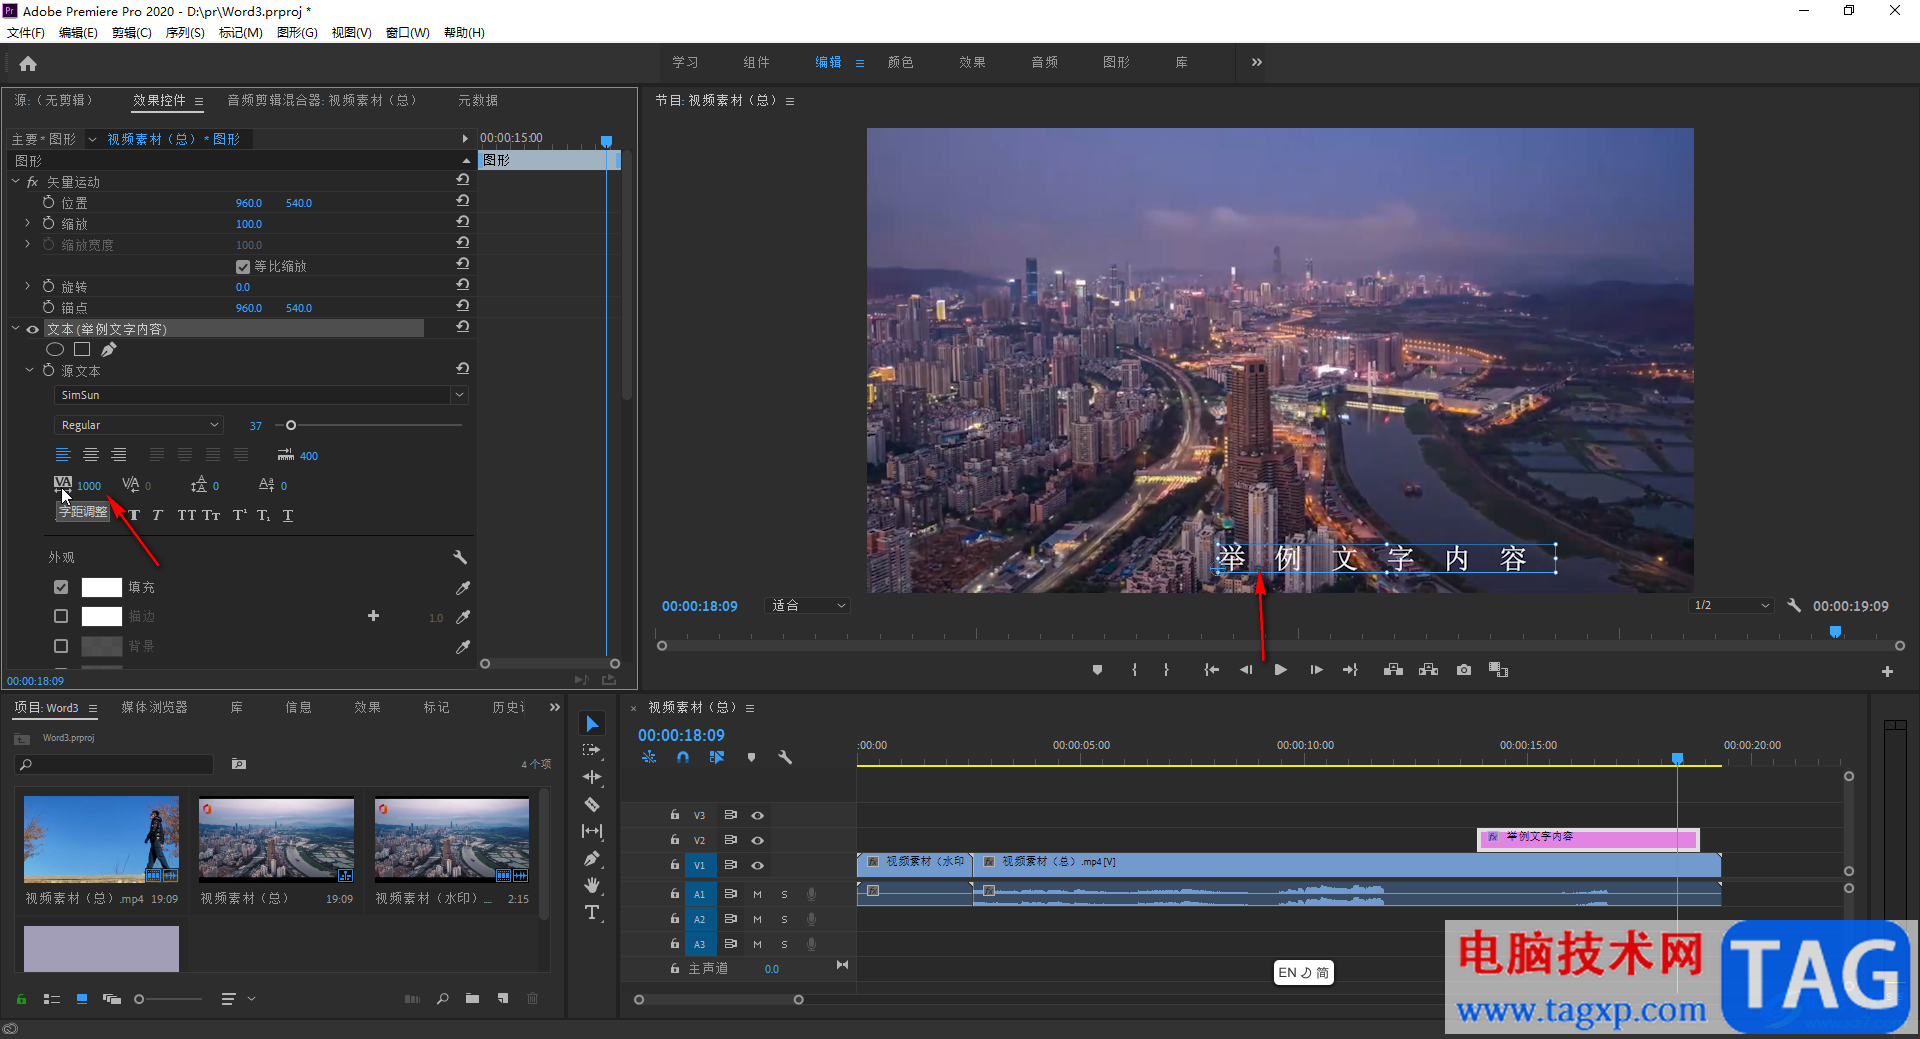The width and height of the screenshot is (1920, 1039).
Task: Collapse the Source Text section
Action: [x=29, y=370]
